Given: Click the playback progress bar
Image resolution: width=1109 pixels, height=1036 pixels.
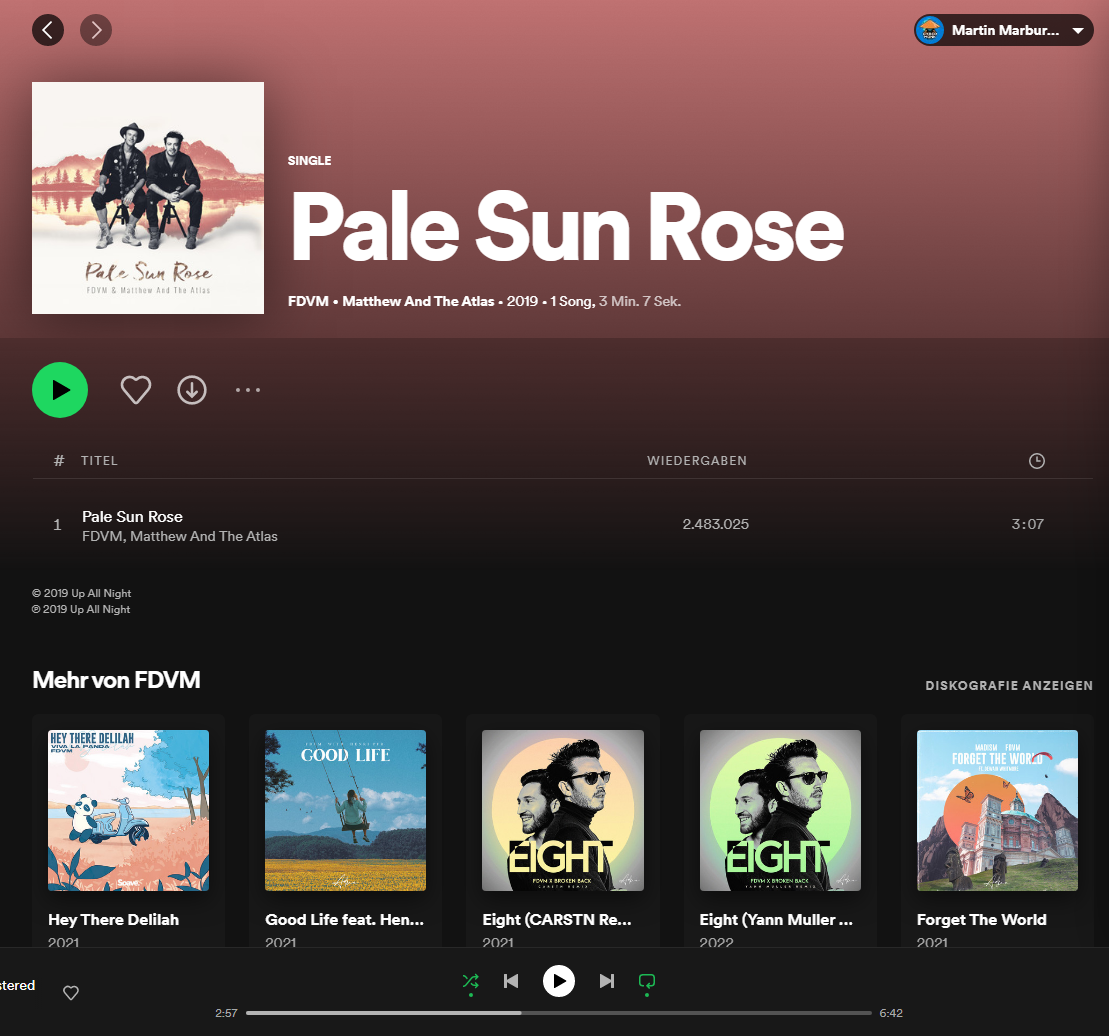Looking at the screenshot, I should [x=559, y=1013].
